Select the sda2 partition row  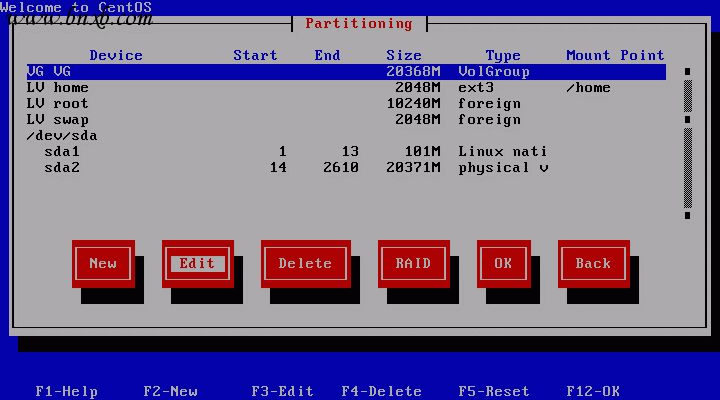346,168
